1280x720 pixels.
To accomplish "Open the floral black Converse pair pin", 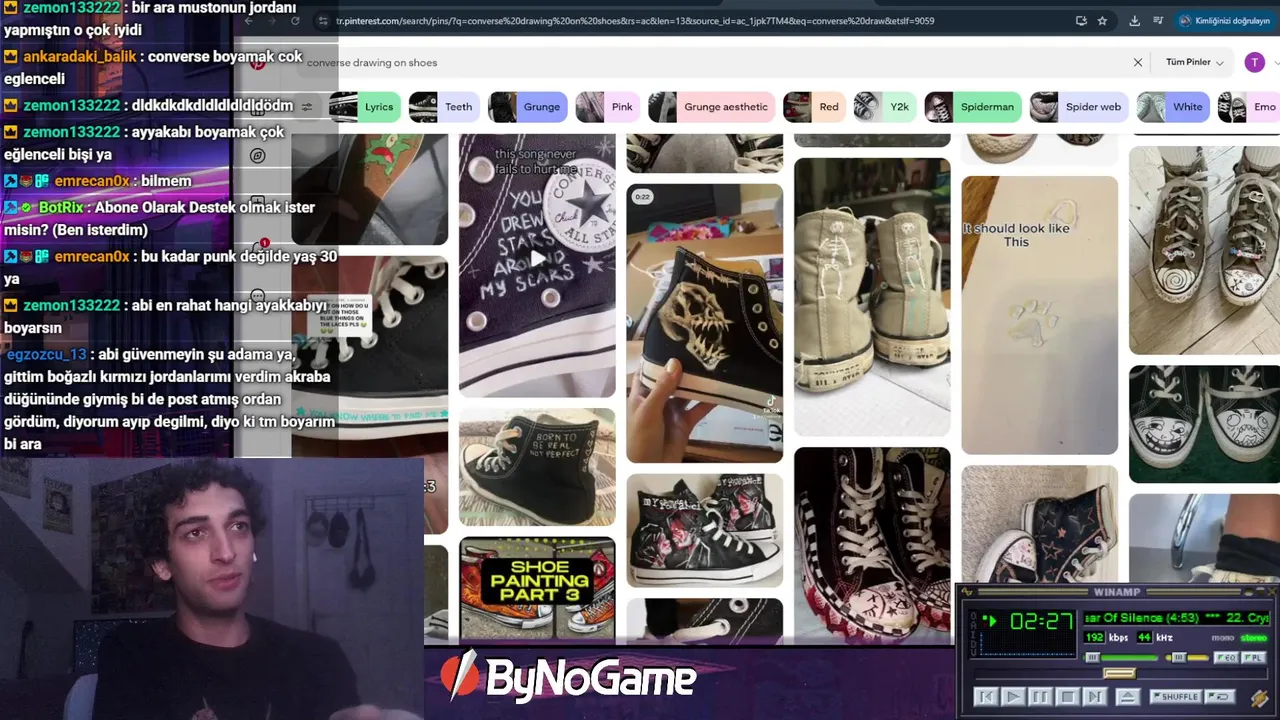I will (x=705, y=530).
